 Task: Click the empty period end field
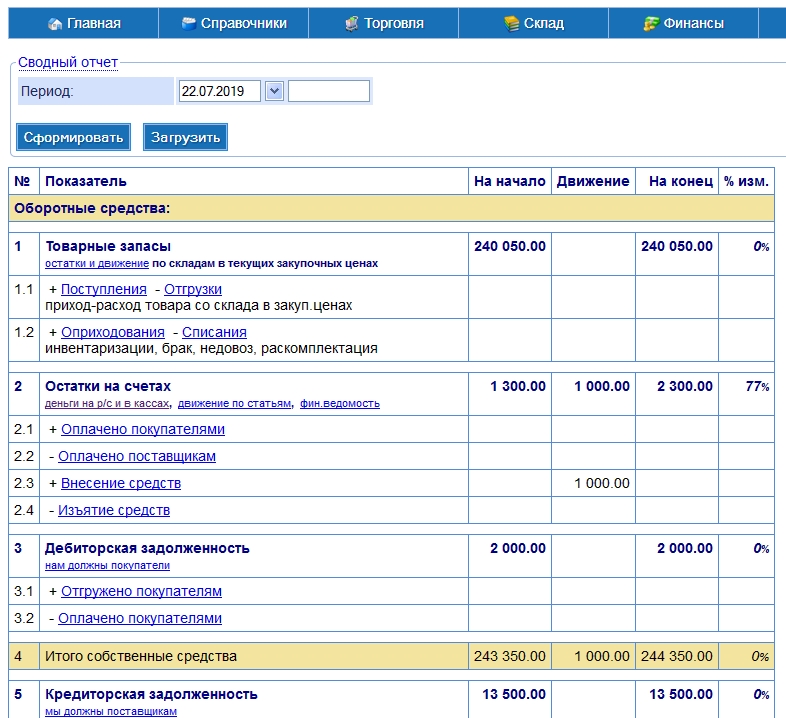coord(329,91)
